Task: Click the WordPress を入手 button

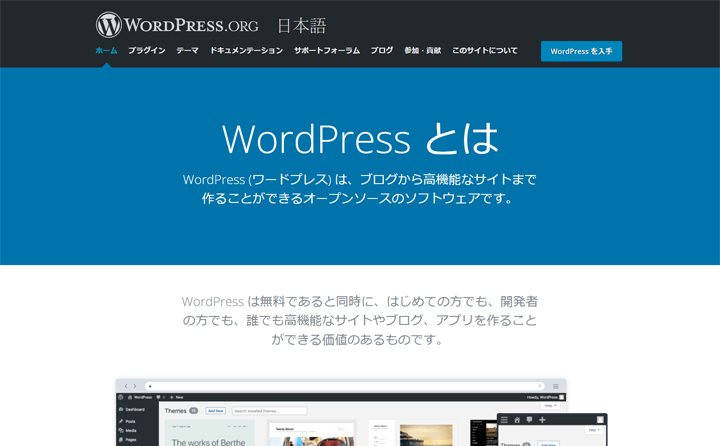Action: 581,51
